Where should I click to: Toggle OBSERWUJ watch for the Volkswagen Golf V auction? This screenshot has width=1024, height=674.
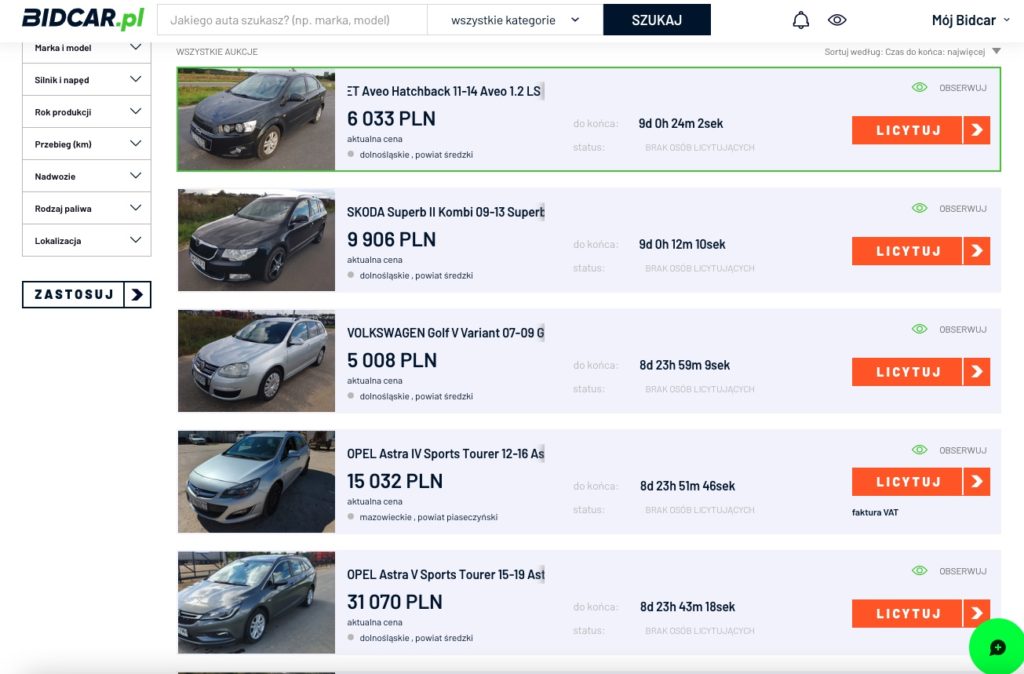[950, 329]
